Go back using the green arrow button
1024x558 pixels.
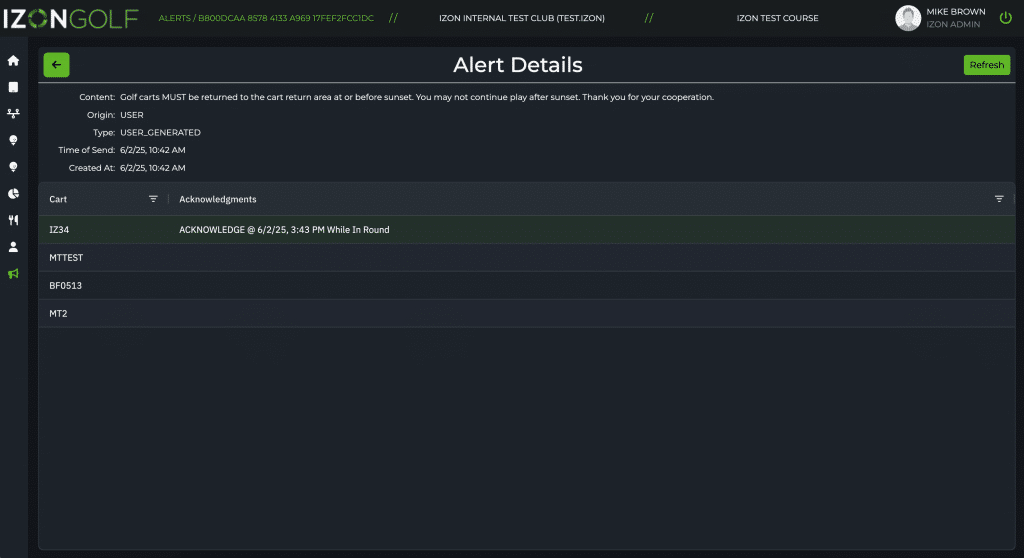point(56,65)
